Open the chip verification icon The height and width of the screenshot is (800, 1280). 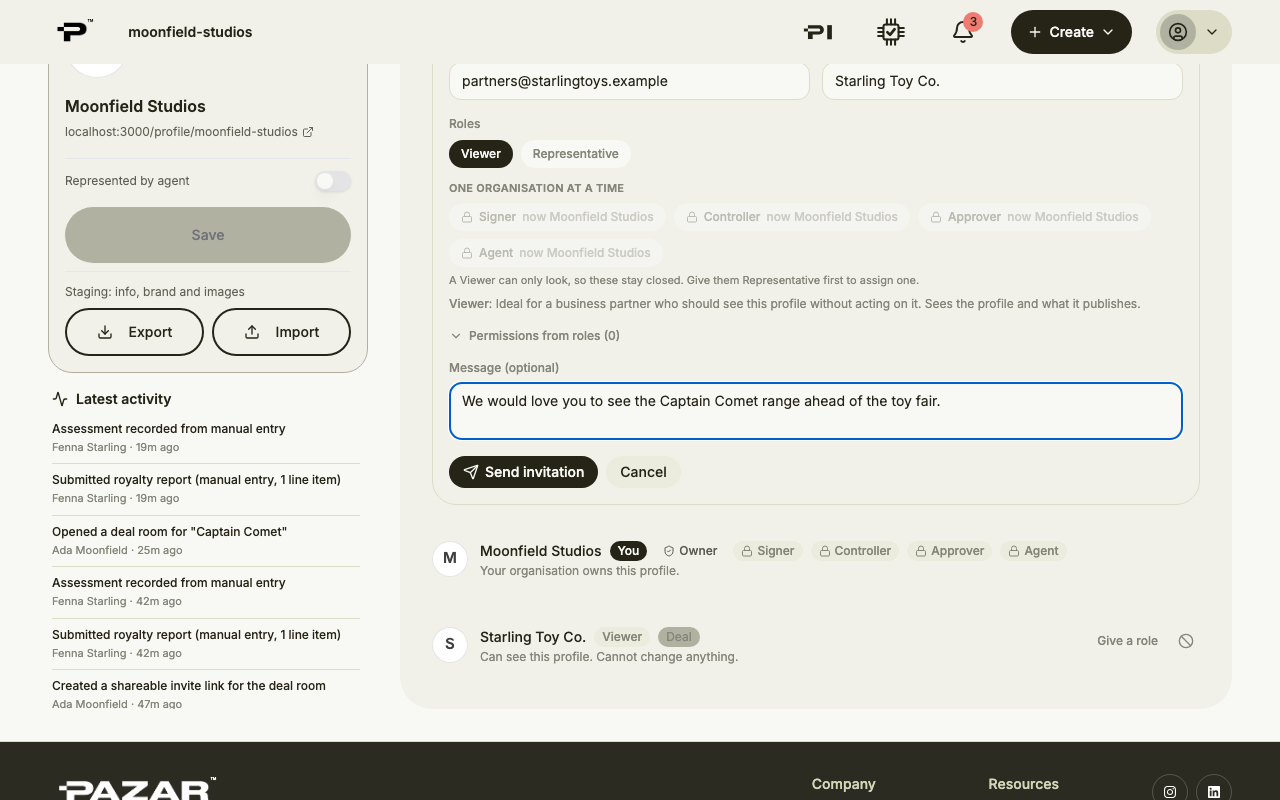(890, 32)
